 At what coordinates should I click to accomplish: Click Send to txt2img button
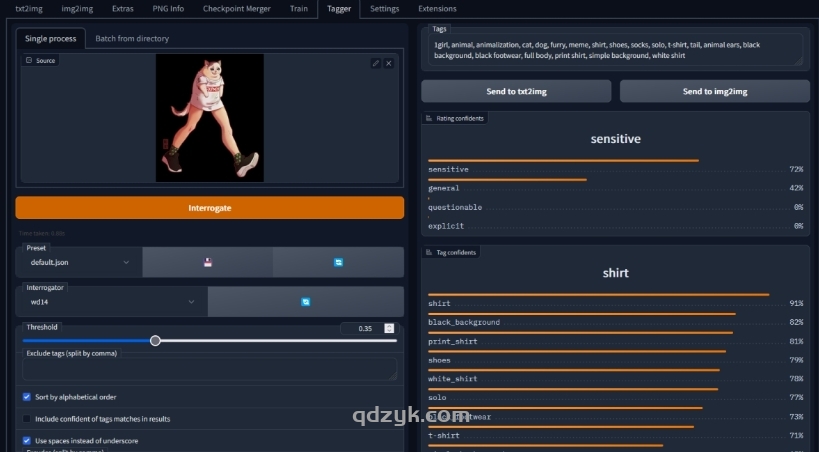point(515,91)
